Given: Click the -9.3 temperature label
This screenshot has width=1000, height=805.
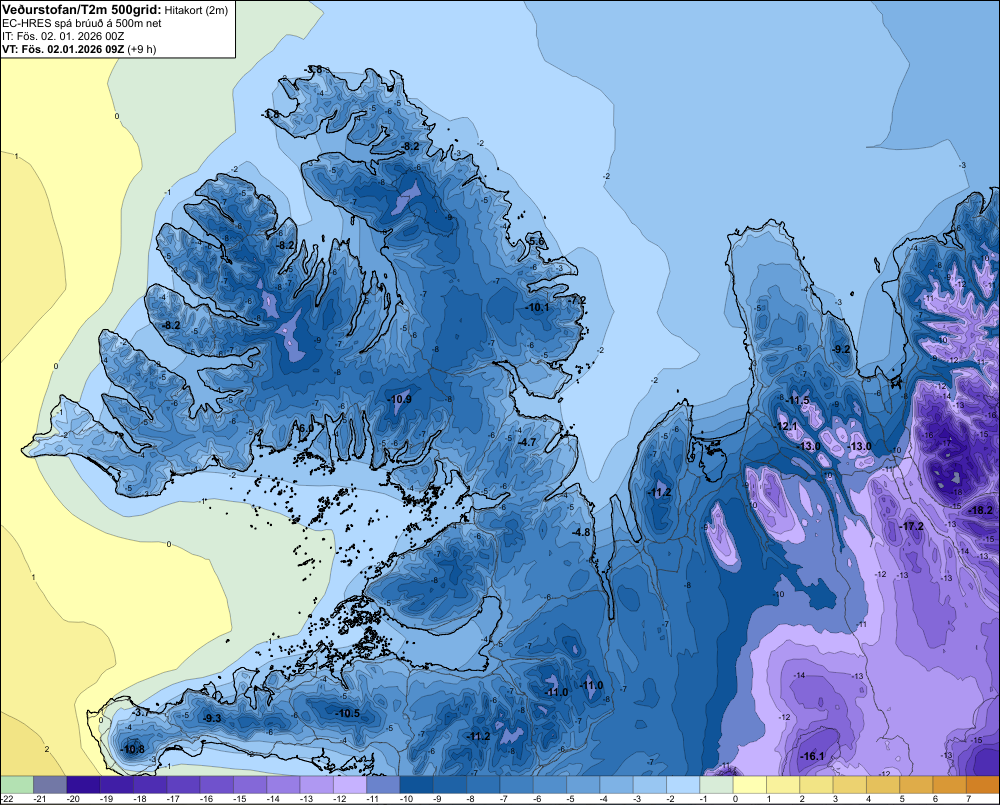Looking at the screenshot, I should point(212,718).
